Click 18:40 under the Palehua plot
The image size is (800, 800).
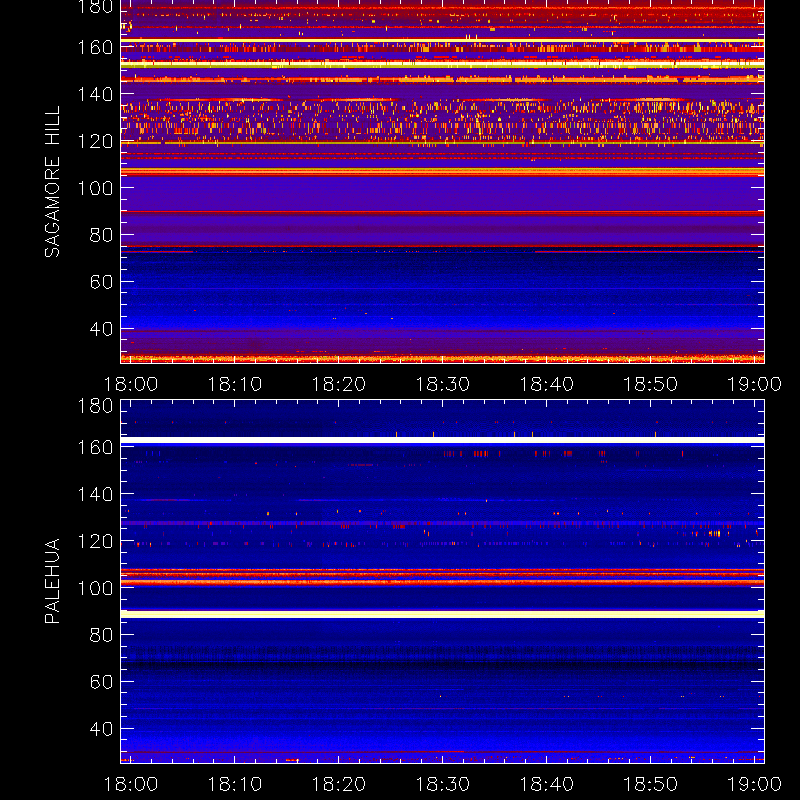(x=546, y=784)
